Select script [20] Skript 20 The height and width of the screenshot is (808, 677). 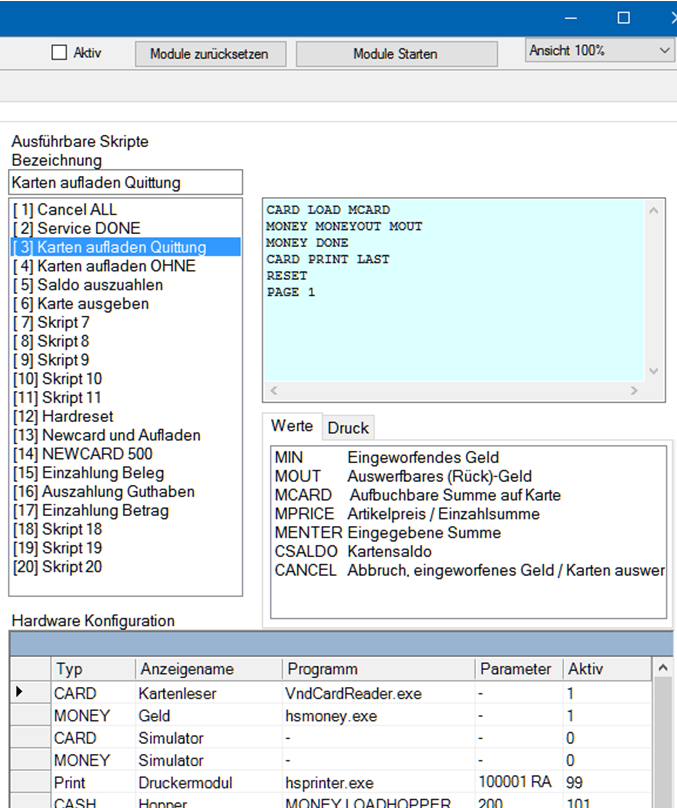(x=126, y=567)
